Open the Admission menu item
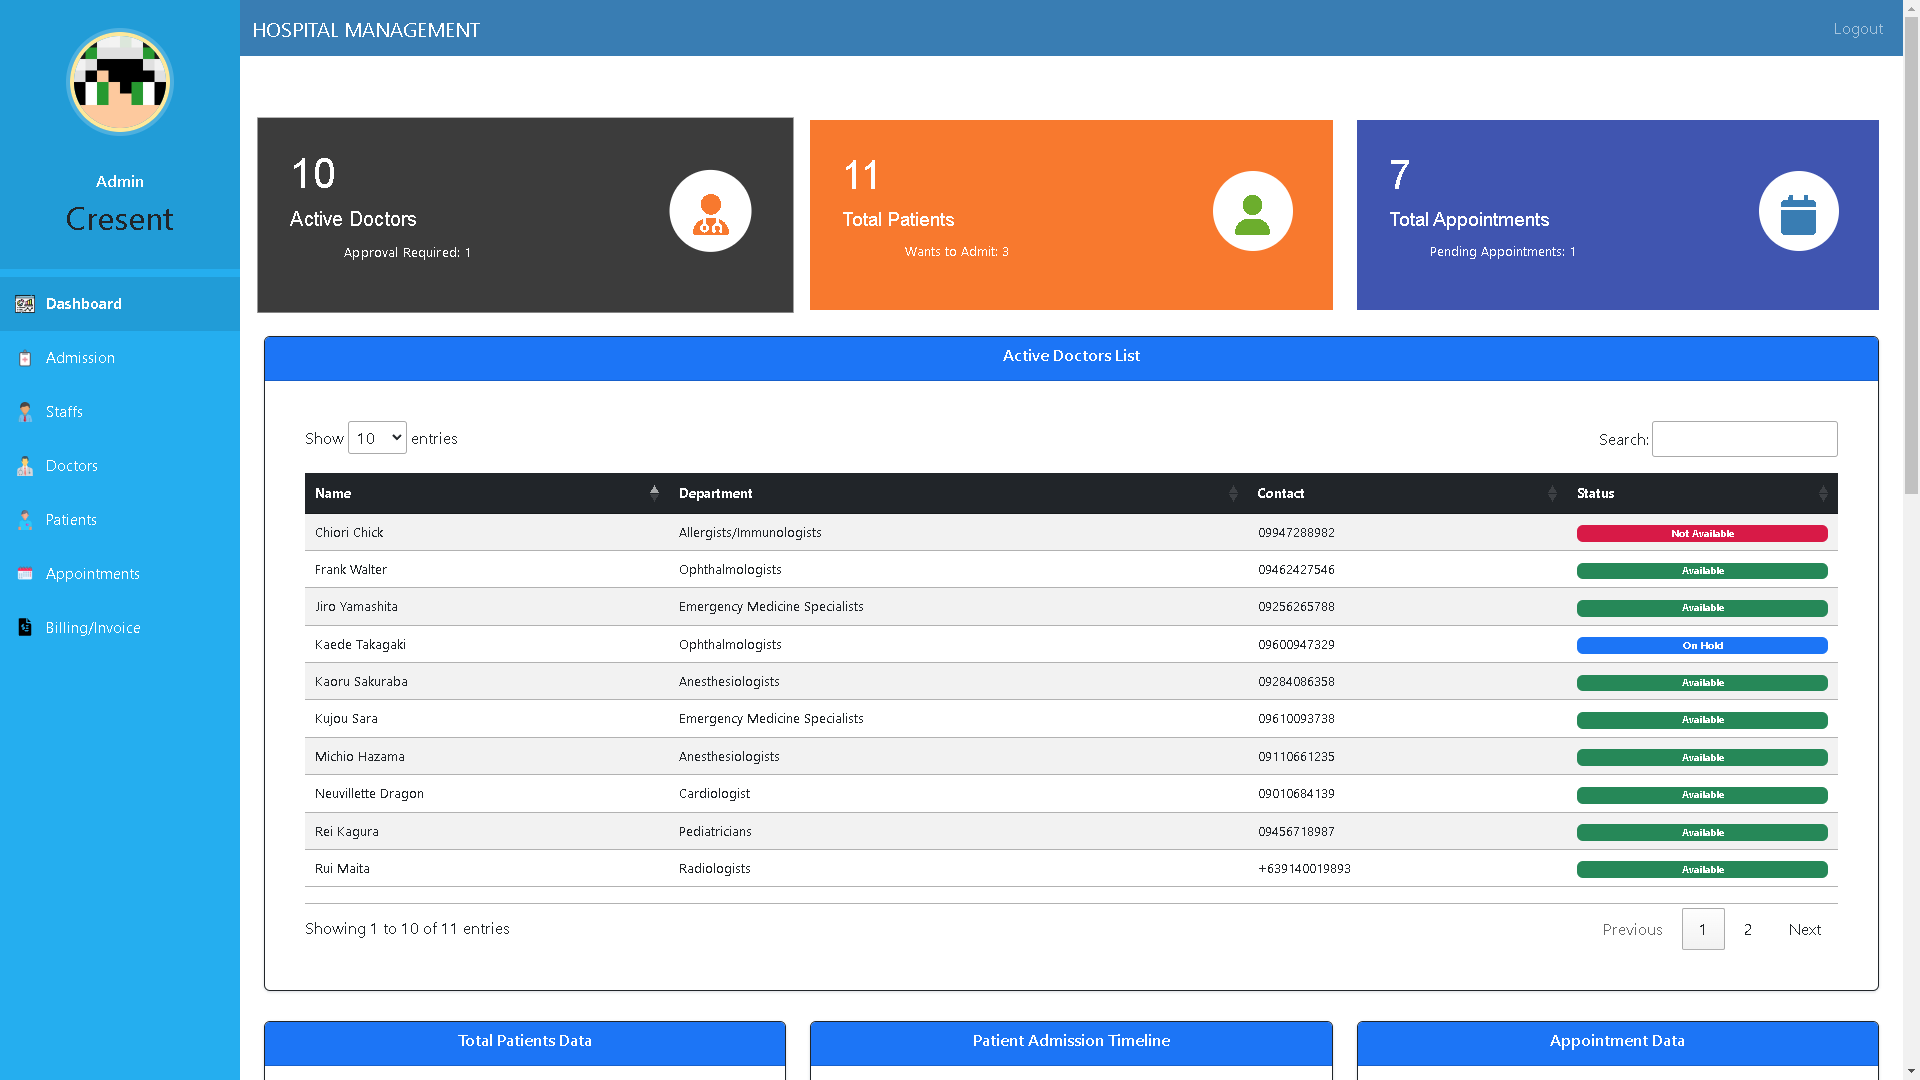Screen dimensions: 1920x1080 click(x=120, y=358)
